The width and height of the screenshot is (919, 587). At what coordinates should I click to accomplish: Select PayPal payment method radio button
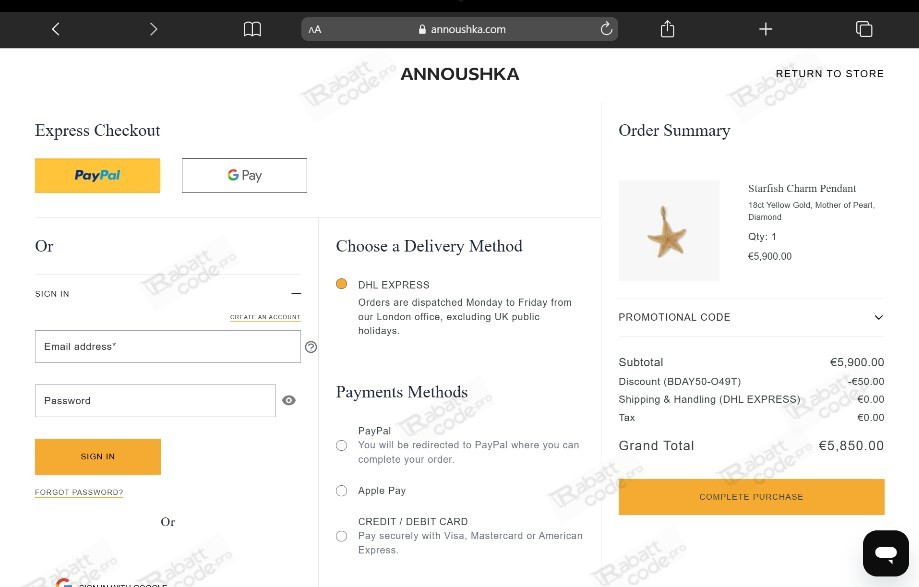342,445
